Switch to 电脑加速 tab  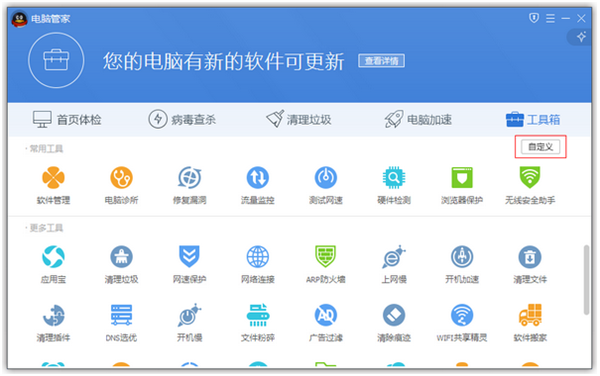tap(418, 120)
